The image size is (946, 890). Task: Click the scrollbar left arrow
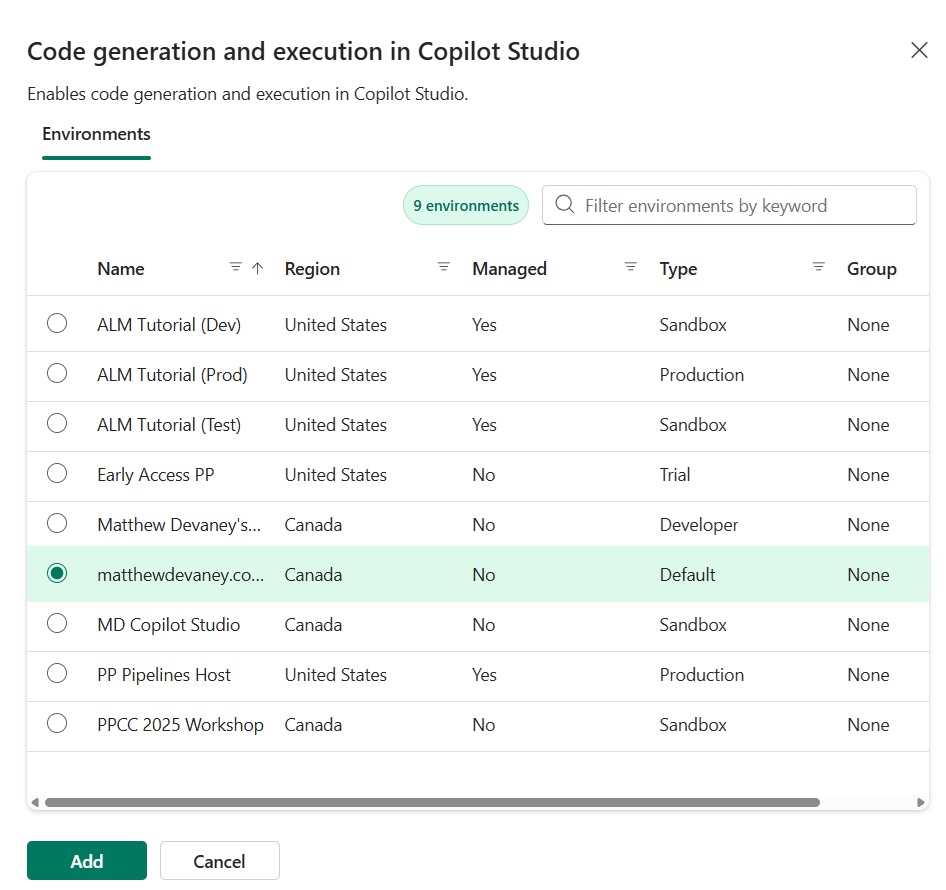point(35,802)
